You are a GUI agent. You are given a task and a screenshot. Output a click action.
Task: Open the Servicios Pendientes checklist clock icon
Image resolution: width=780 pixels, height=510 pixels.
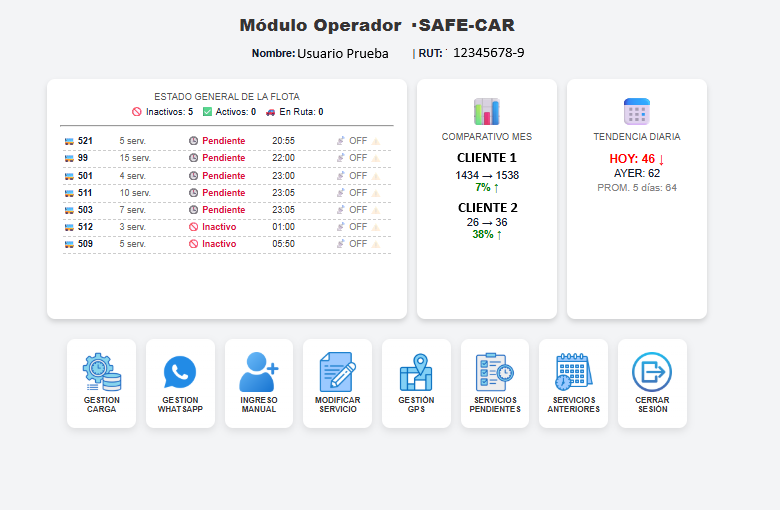pyautogui.click(x=494, y=372)
